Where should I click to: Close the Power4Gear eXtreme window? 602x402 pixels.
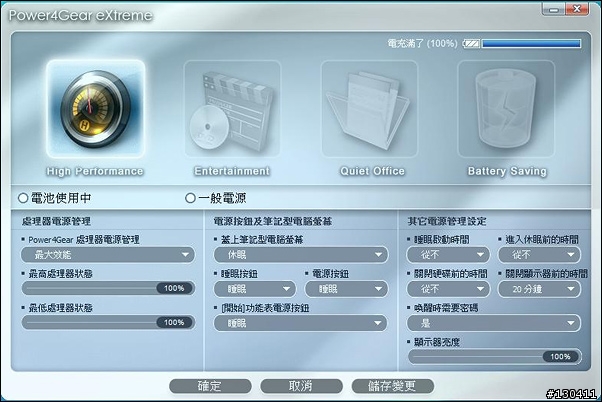coord(577,9)
